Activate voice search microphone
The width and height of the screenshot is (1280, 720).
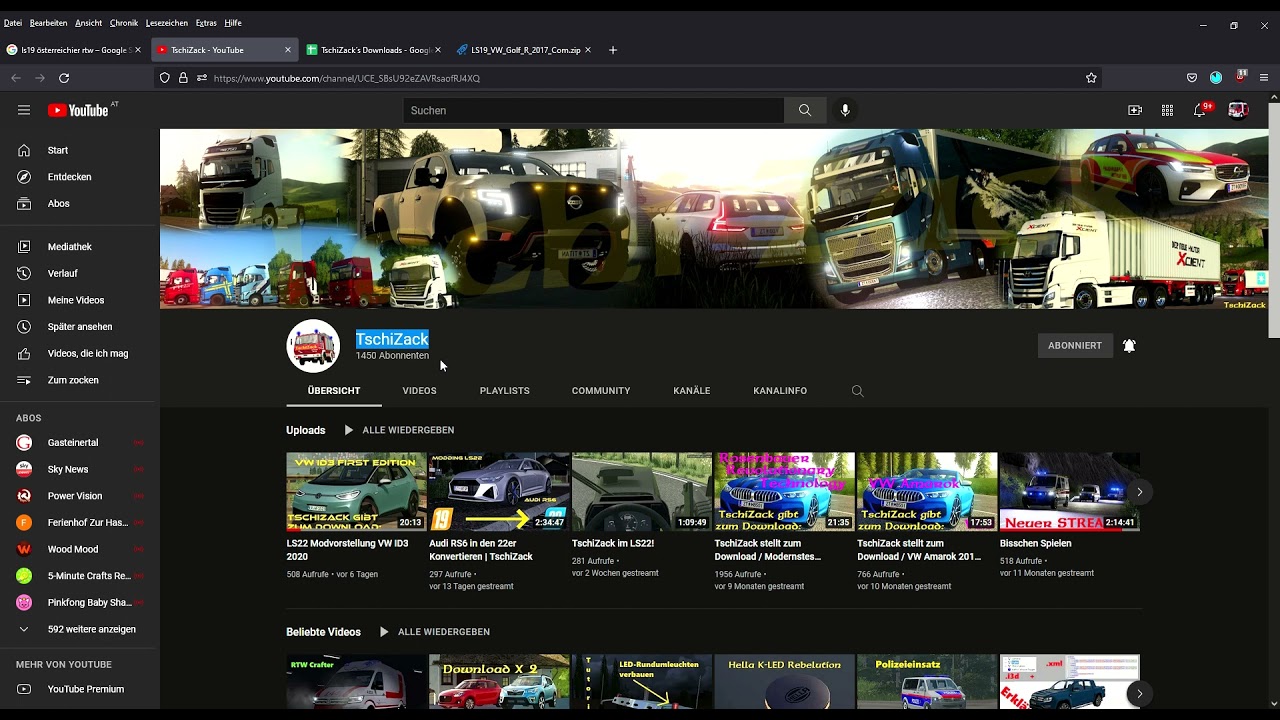point(845,110)
